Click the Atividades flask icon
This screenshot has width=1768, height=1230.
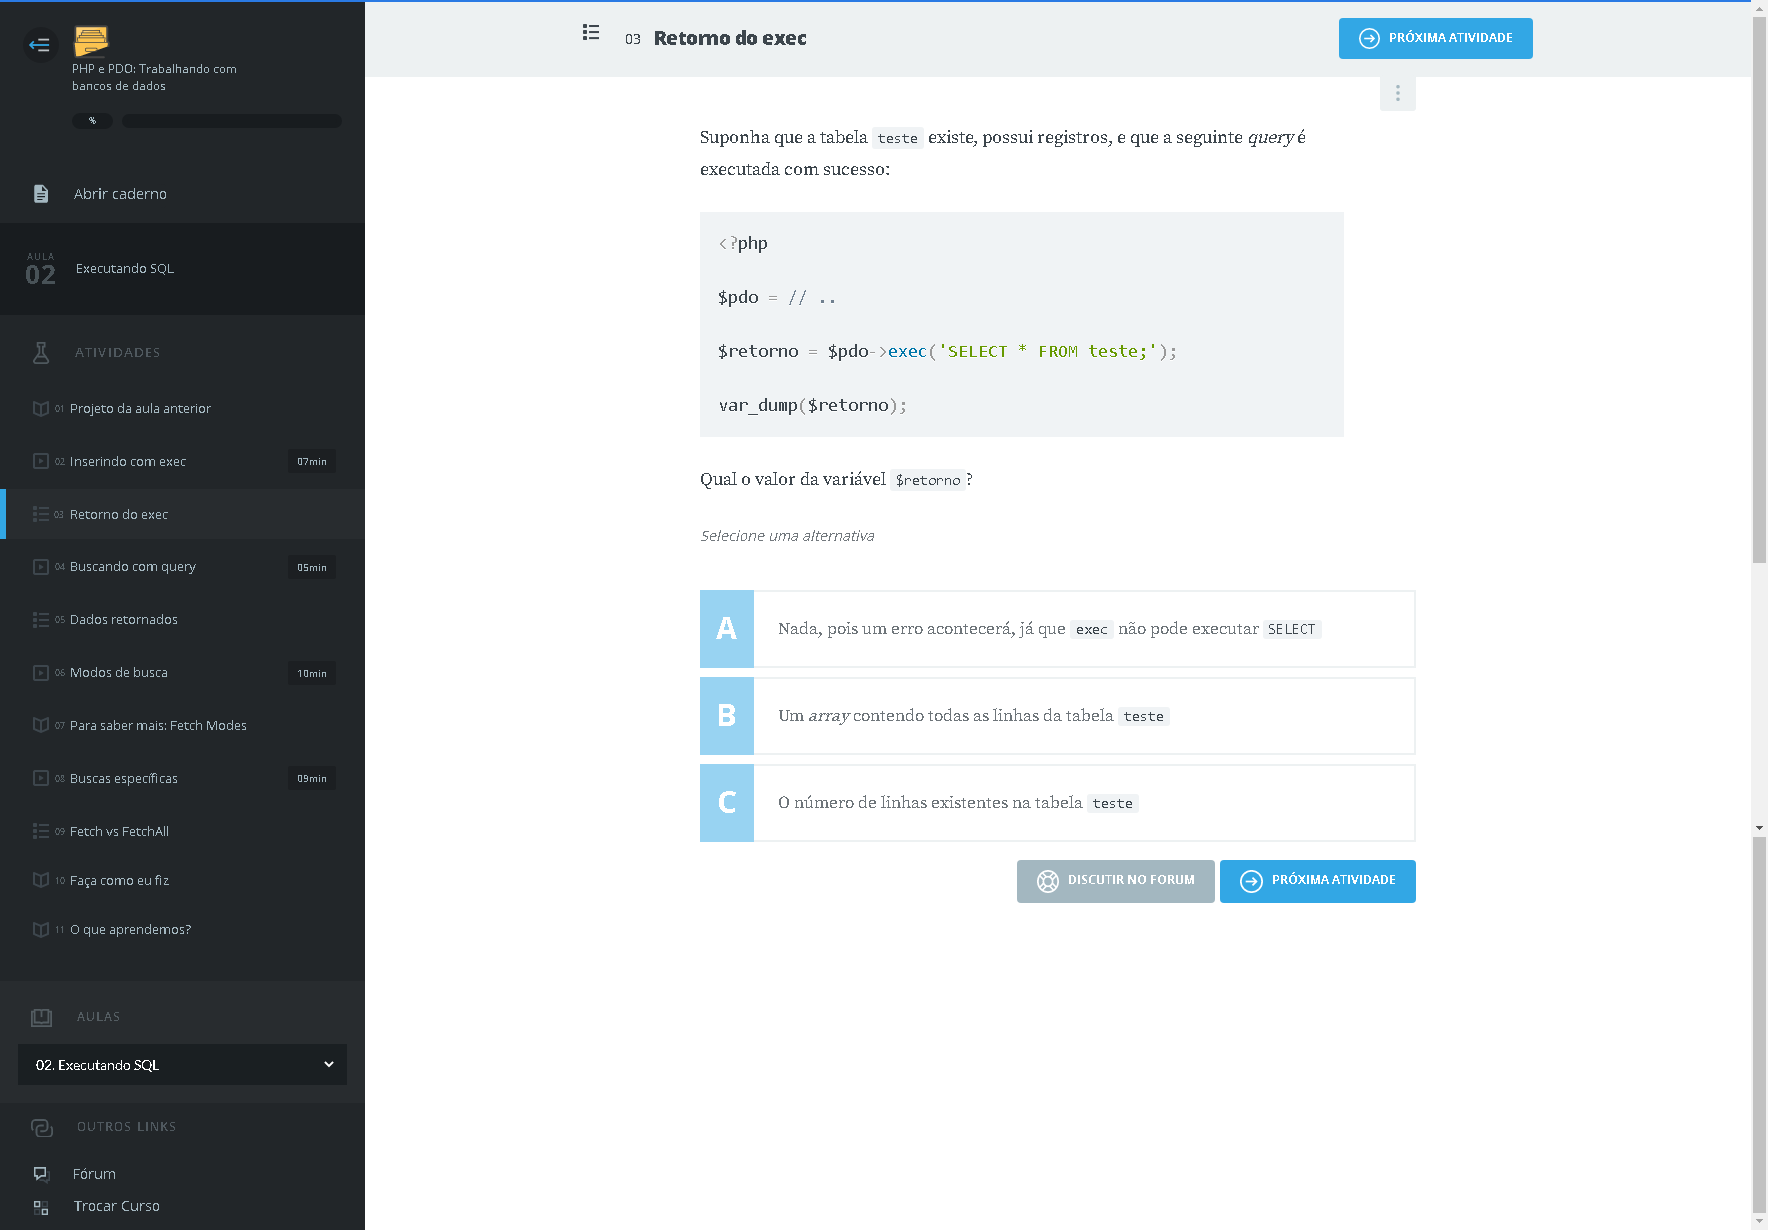(x=41, y=353)
